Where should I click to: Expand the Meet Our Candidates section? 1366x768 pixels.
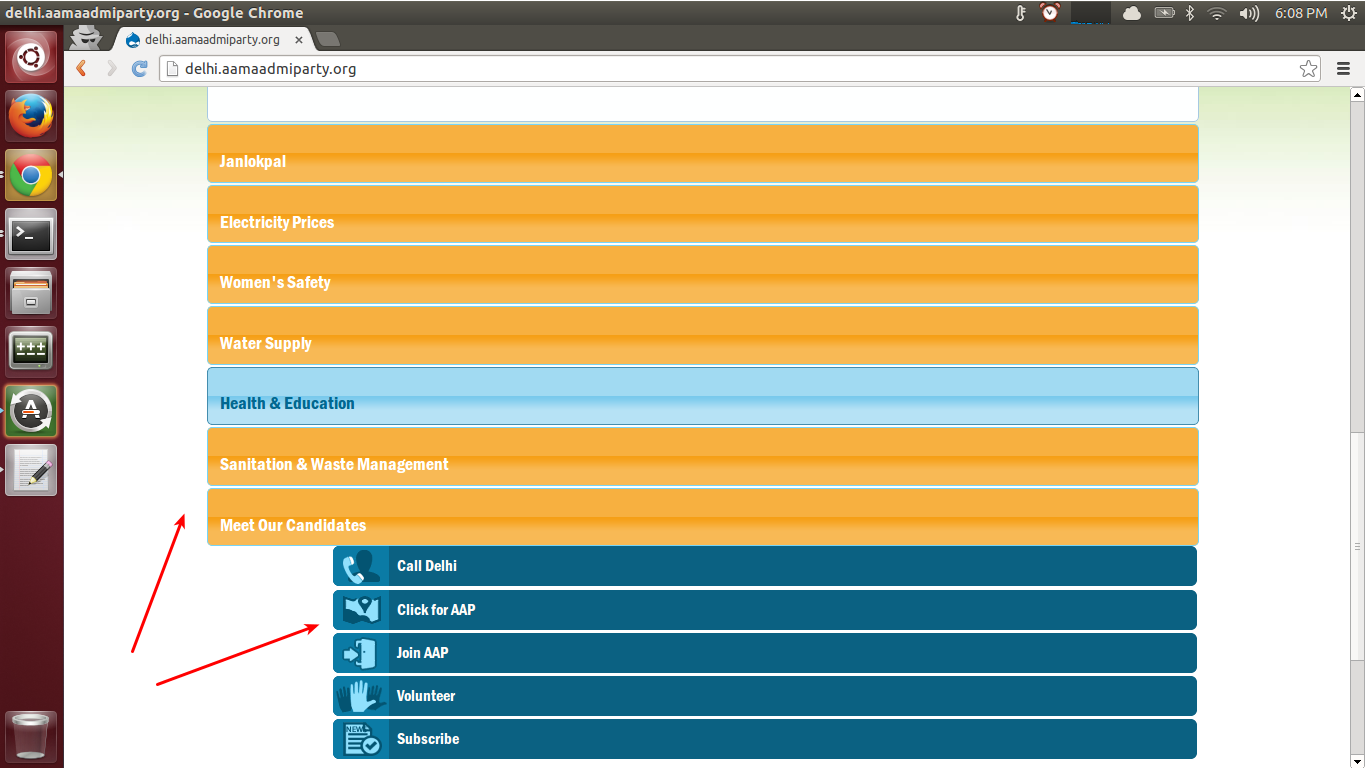pyautogui.click(x=702, y=517)
